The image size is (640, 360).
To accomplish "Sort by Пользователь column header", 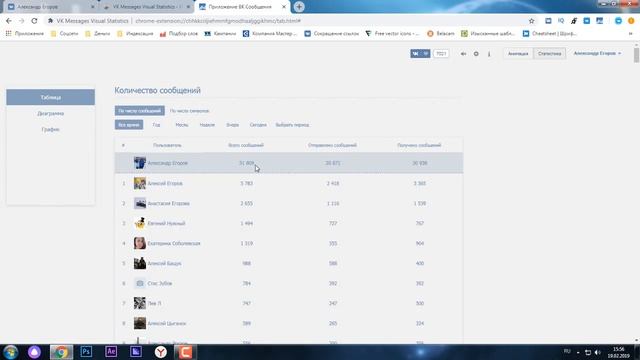I will click(167, 145).
